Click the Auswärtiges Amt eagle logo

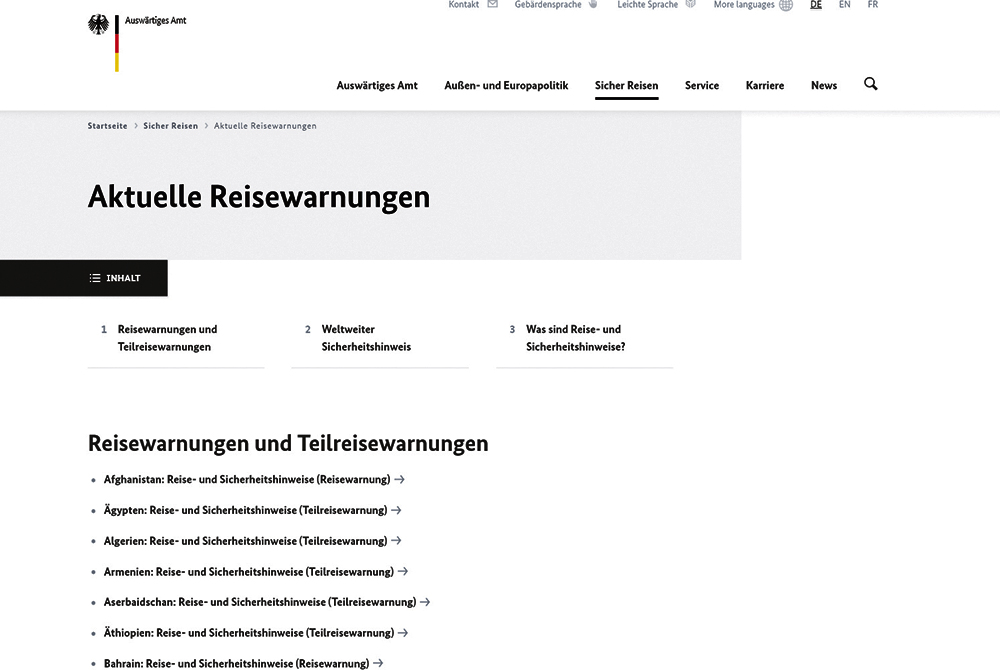click(x=99, y=27)
